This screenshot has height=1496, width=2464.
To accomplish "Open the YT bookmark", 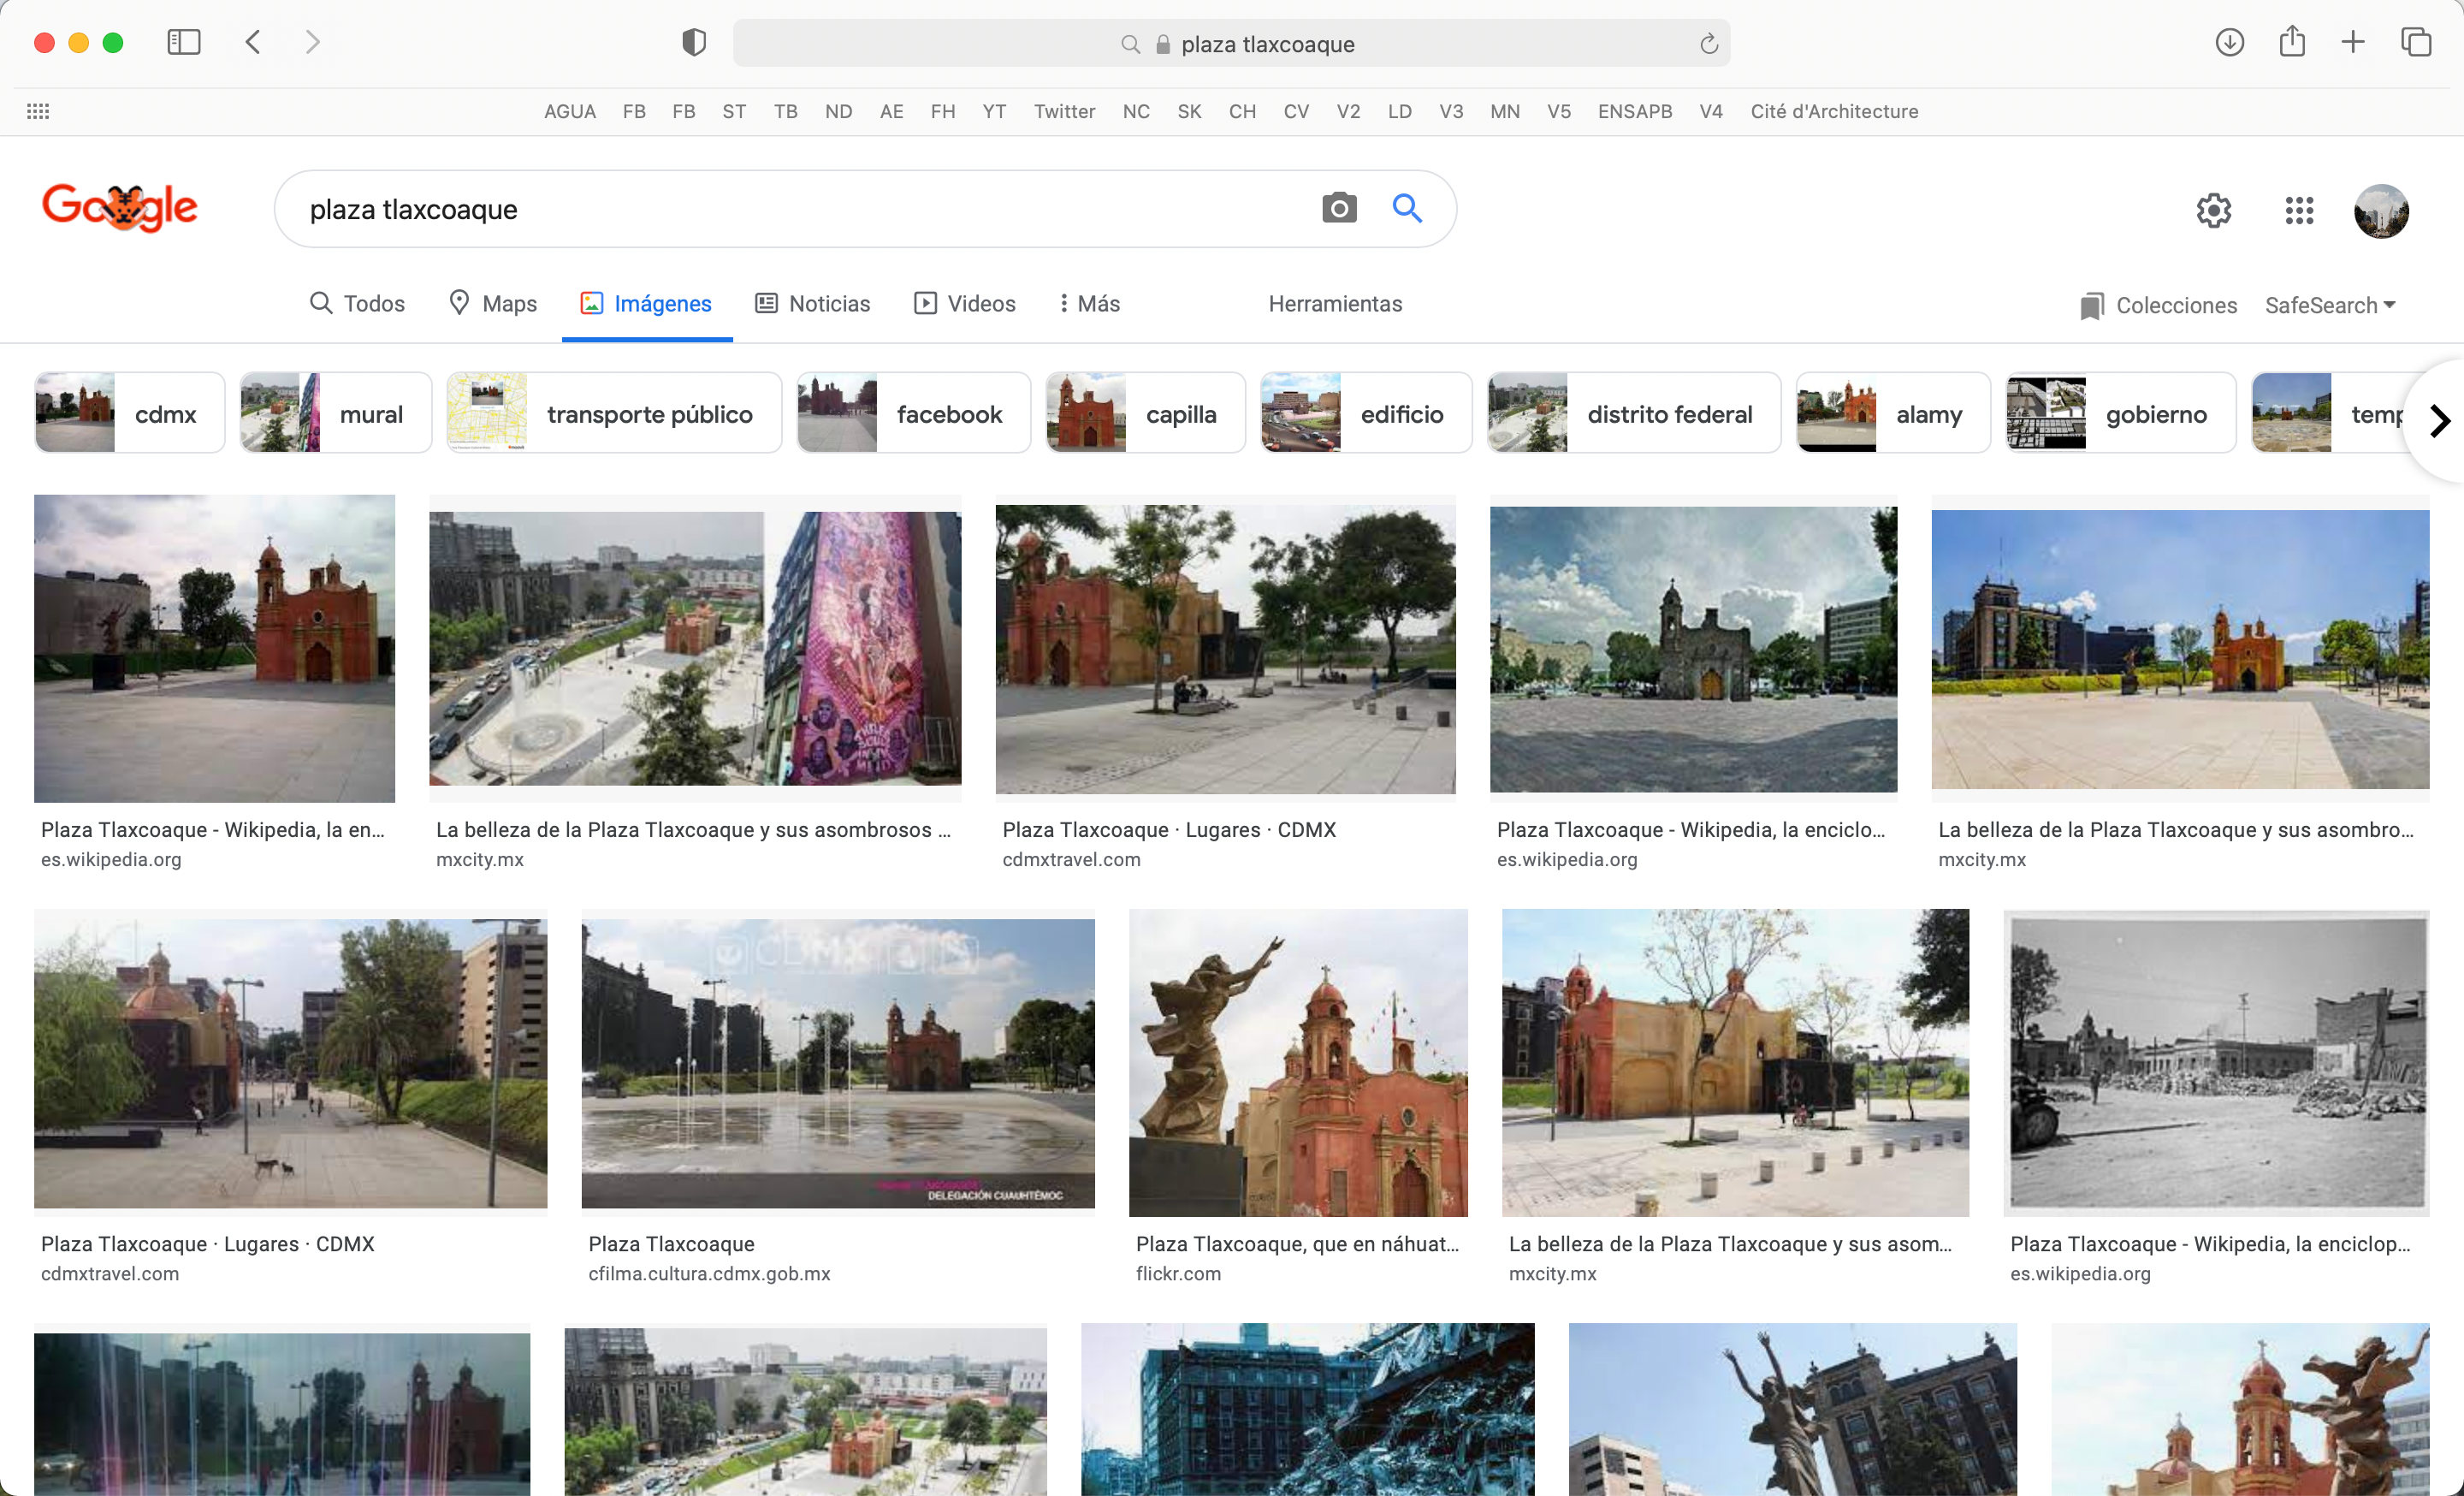I will pos(994,111).
